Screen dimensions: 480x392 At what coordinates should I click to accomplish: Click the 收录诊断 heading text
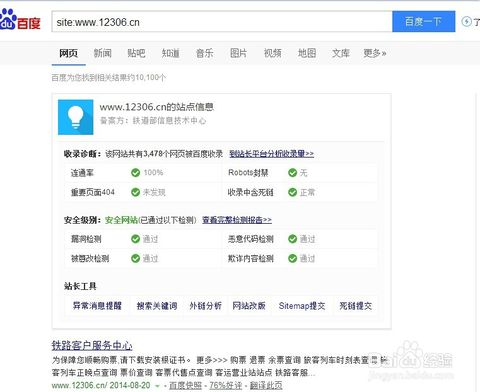pyautogui.click(x=82, y=154)
